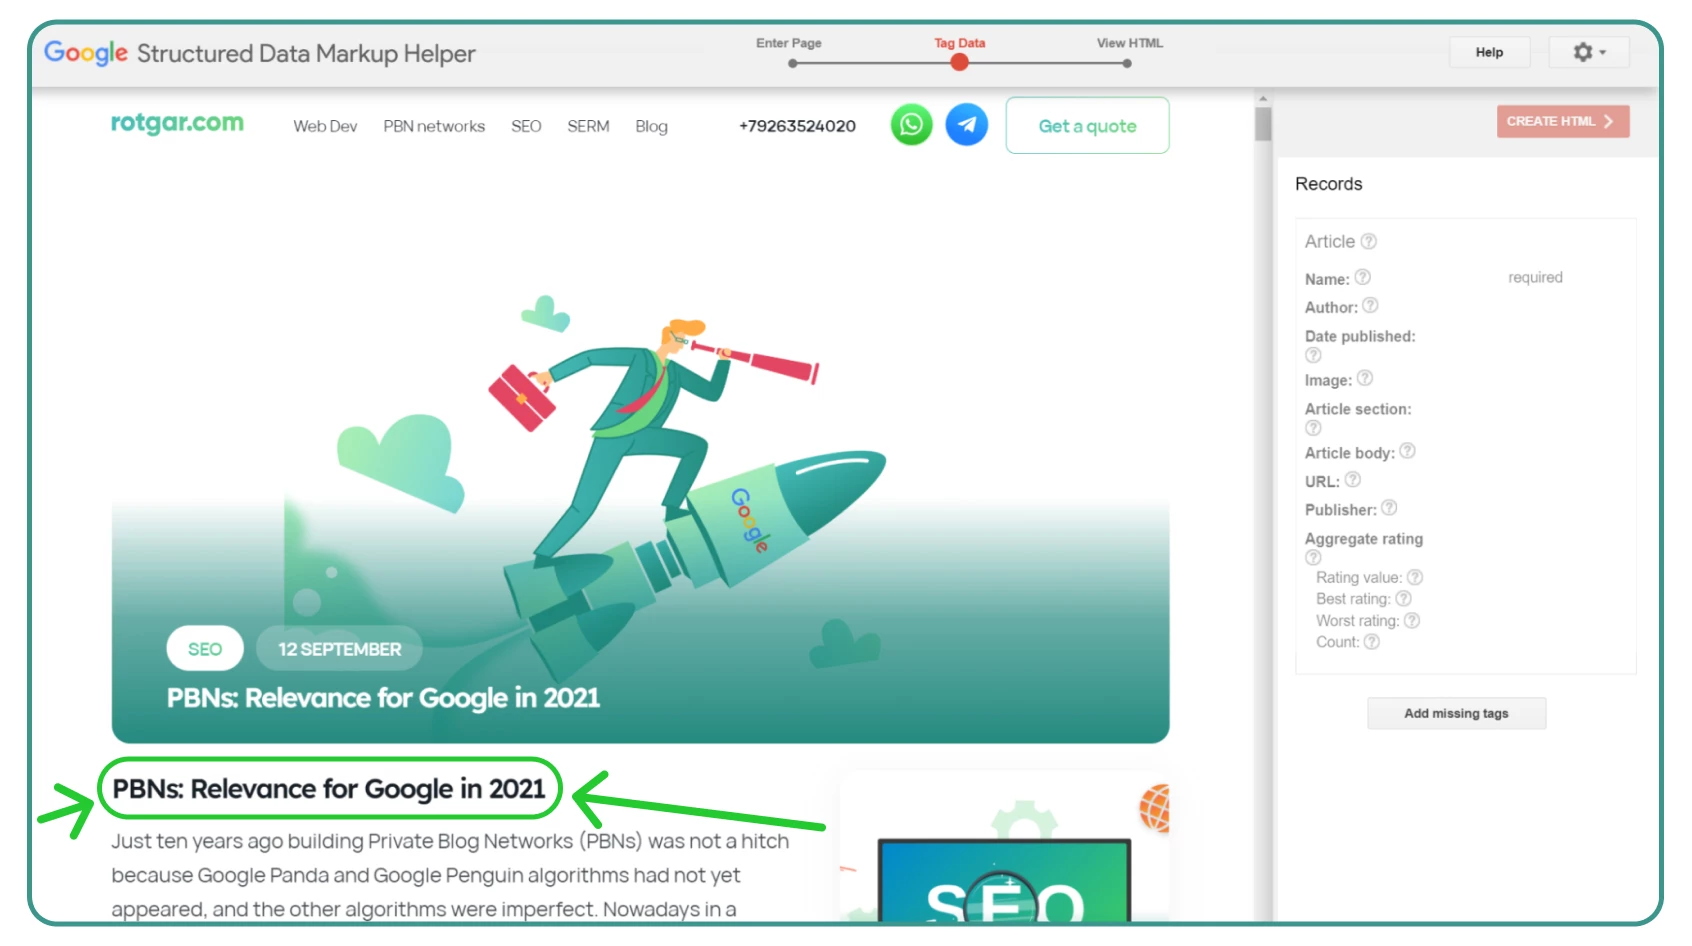Click help icon beside Author field

[1370, 305]
